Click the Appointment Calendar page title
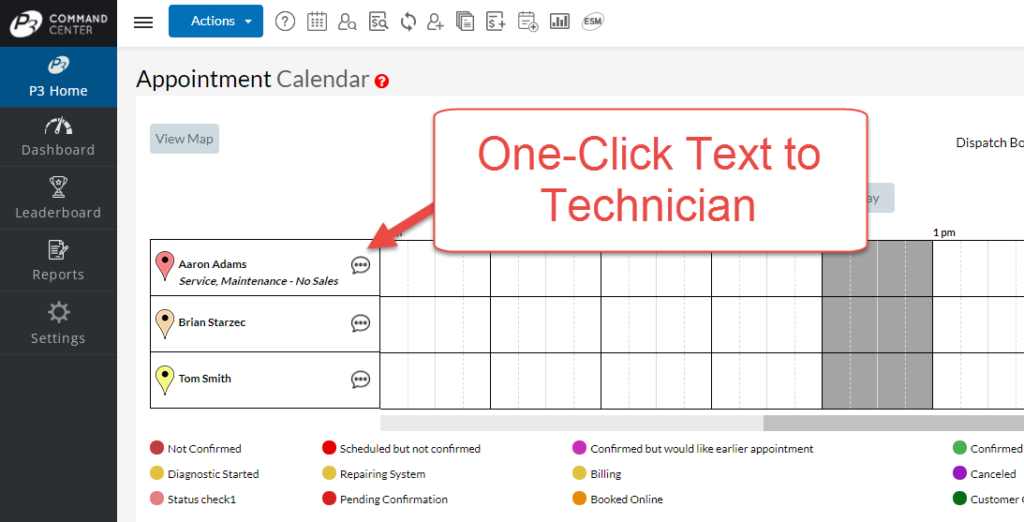The width and height of the screenshot is (1024, 522). coord(253,79)
